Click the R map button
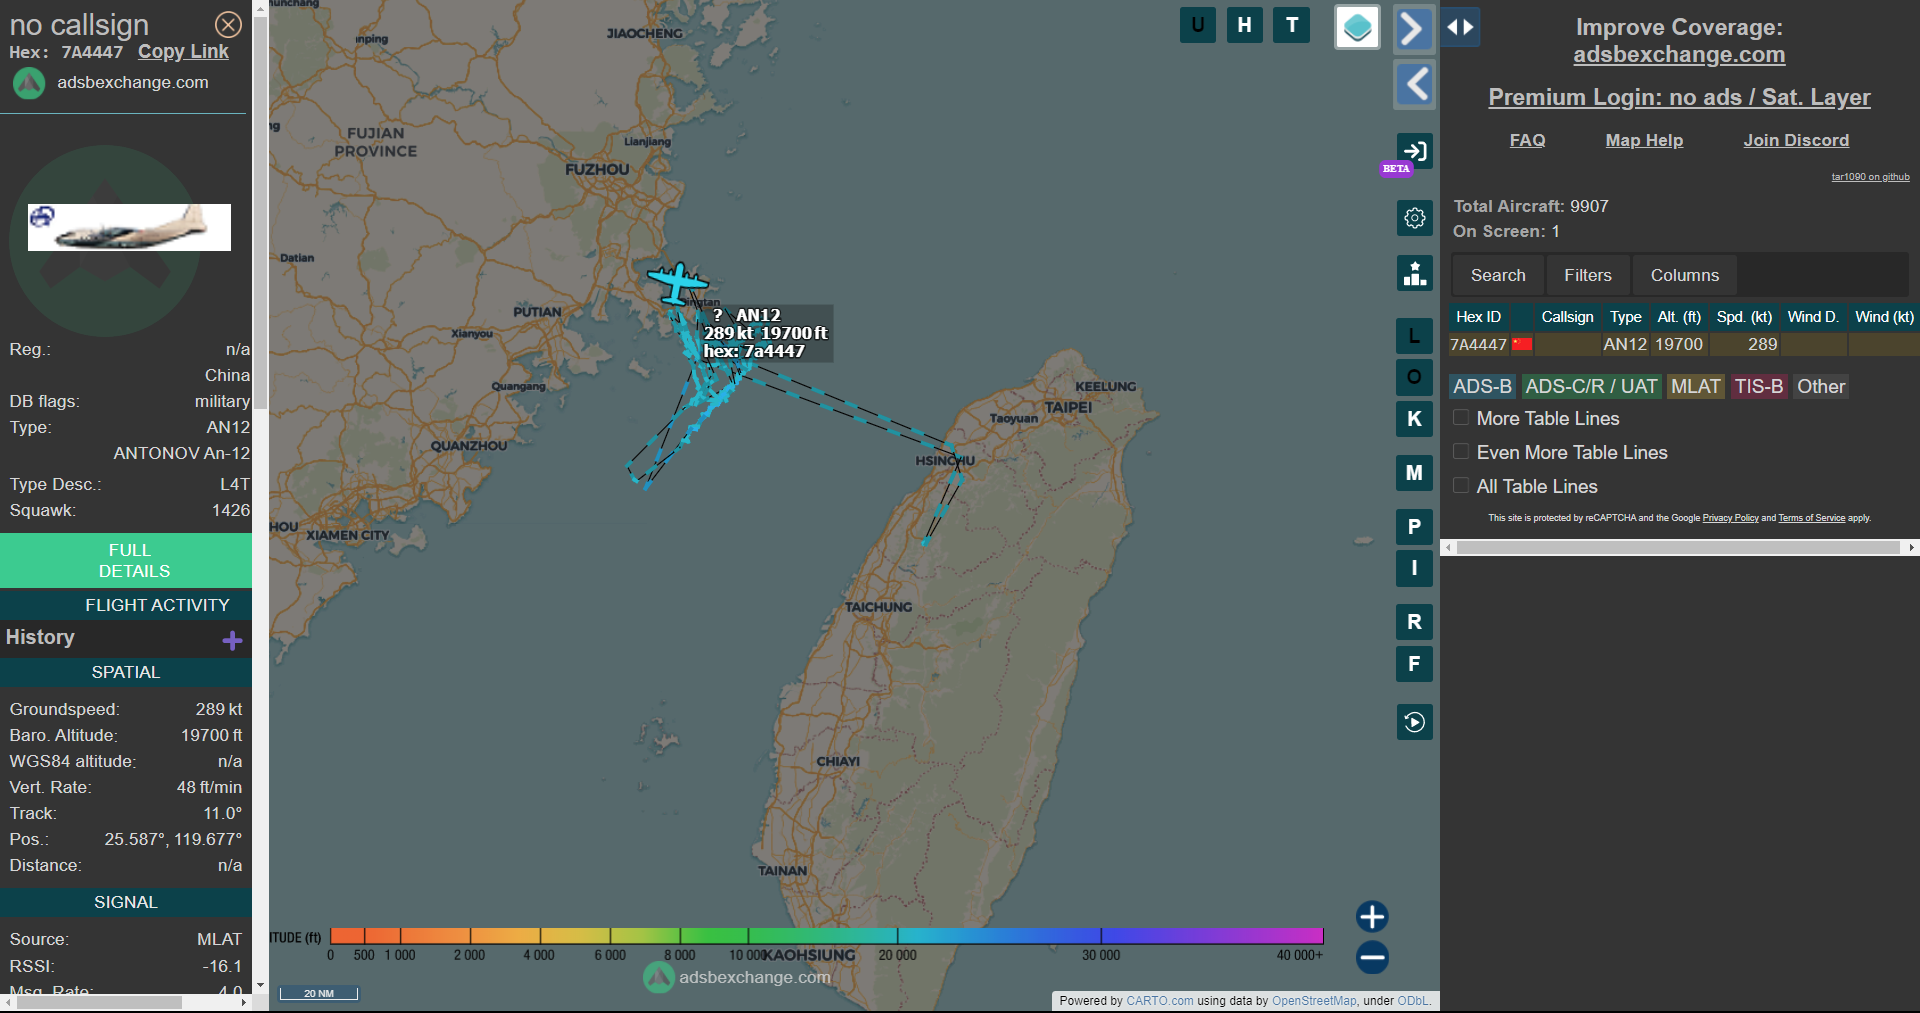Viewport: 1920px width, 1013px height. [1414, 622]
